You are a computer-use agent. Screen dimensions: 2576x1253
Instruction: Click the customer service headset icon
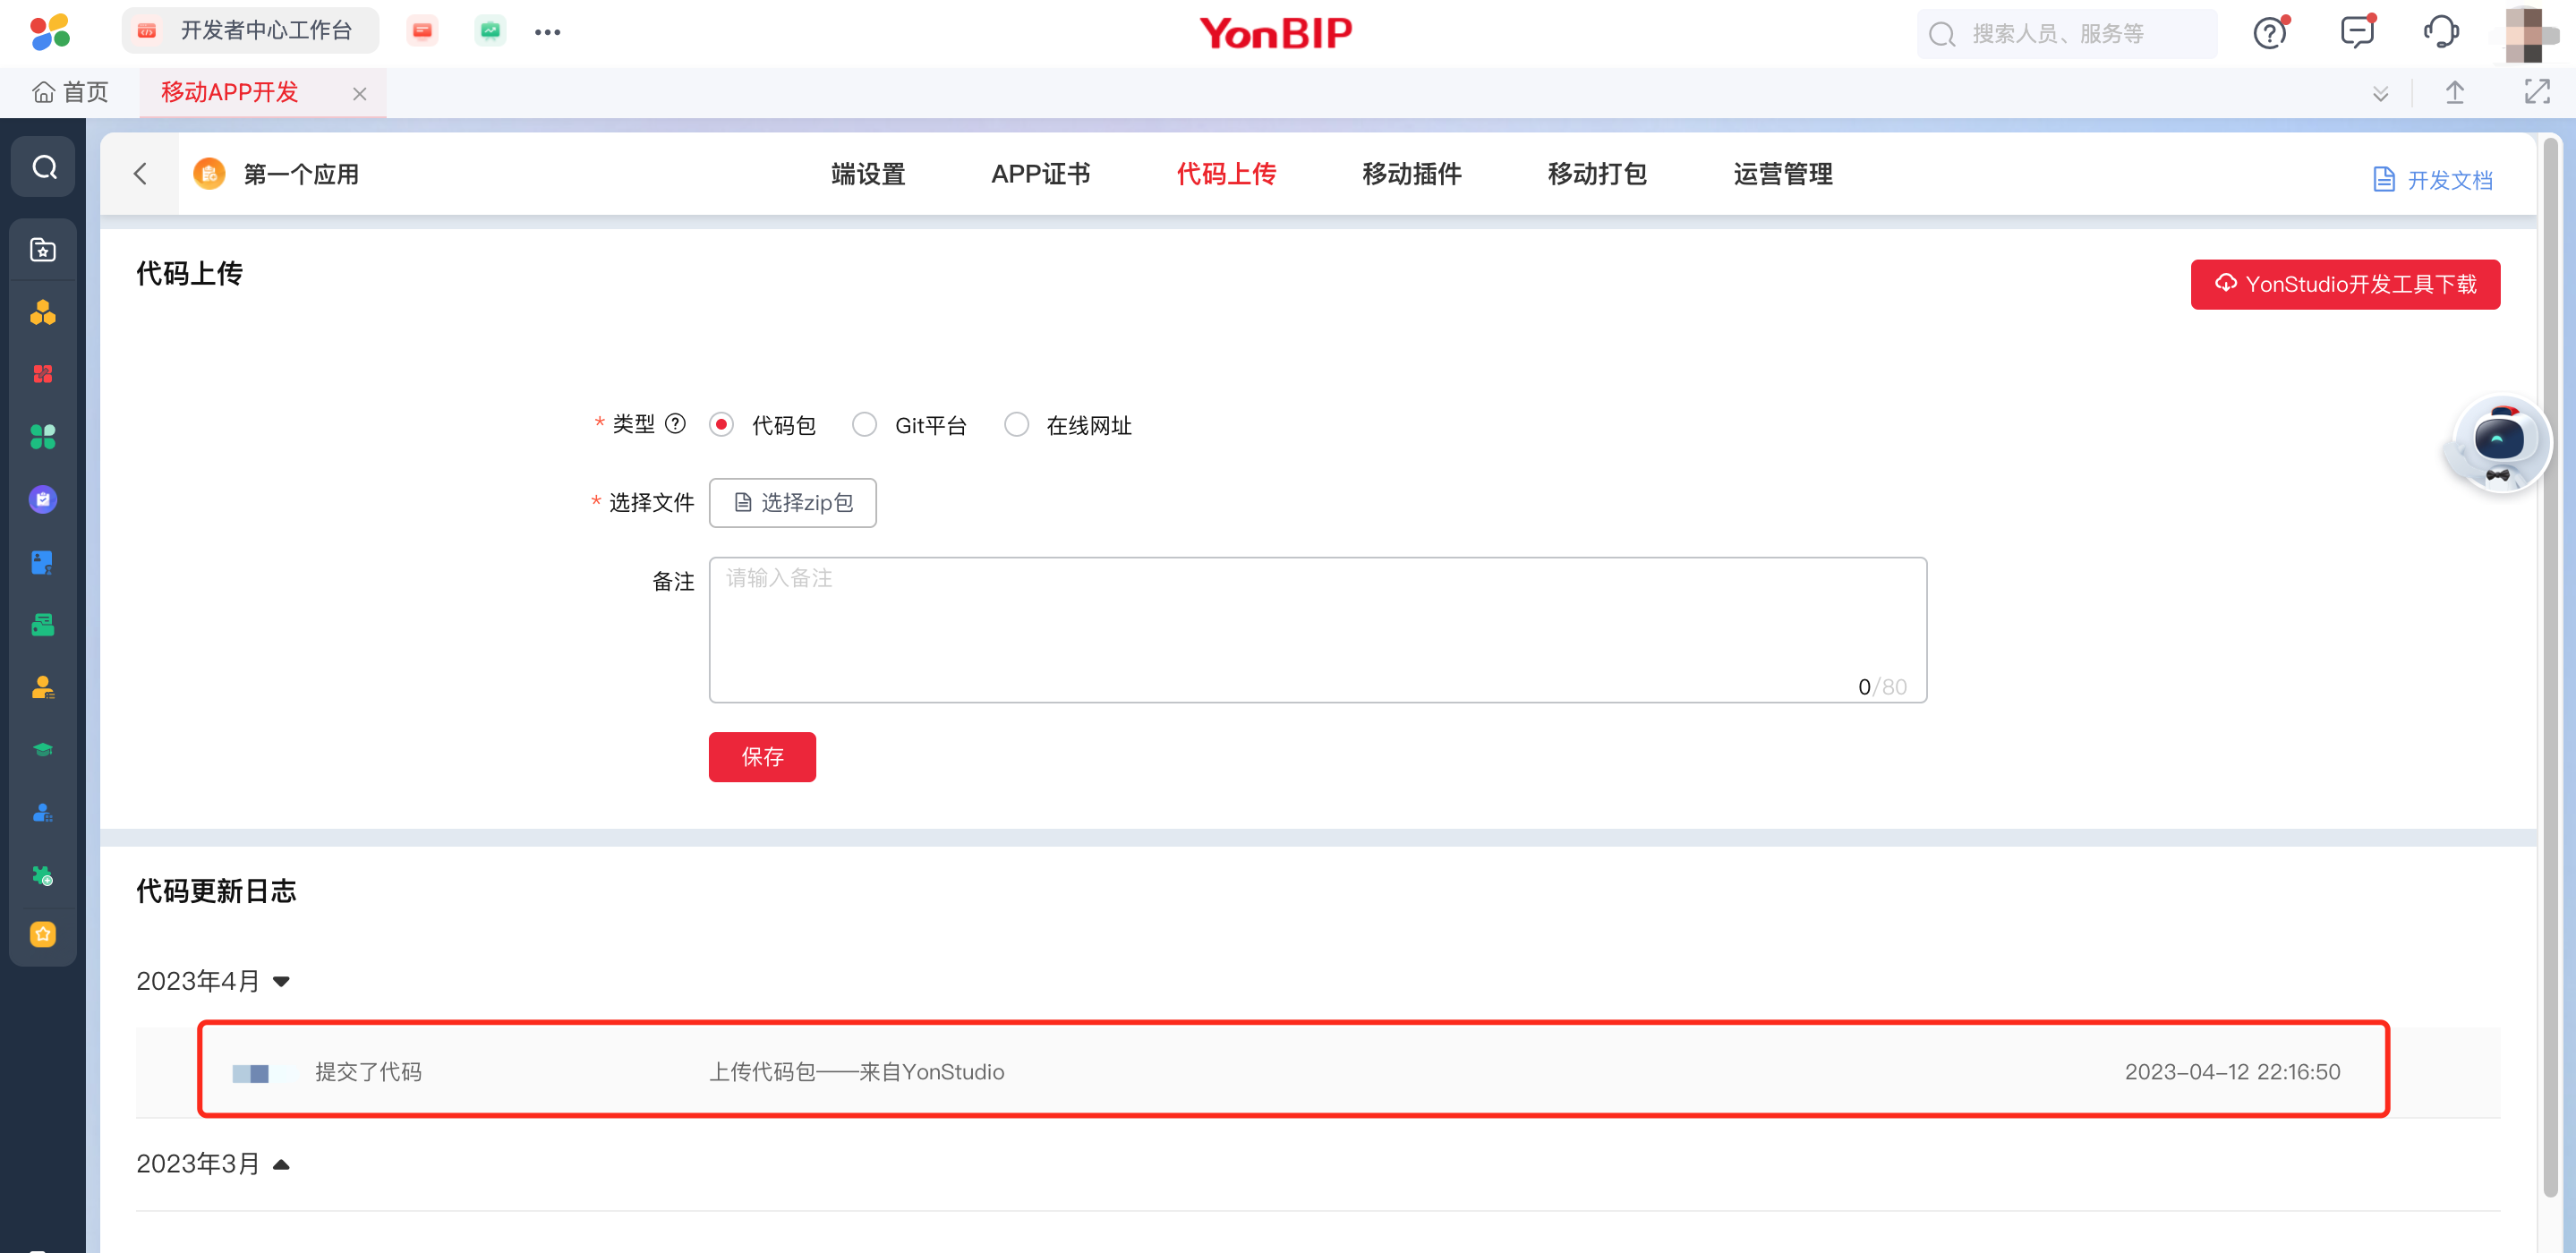(2440, 32)
